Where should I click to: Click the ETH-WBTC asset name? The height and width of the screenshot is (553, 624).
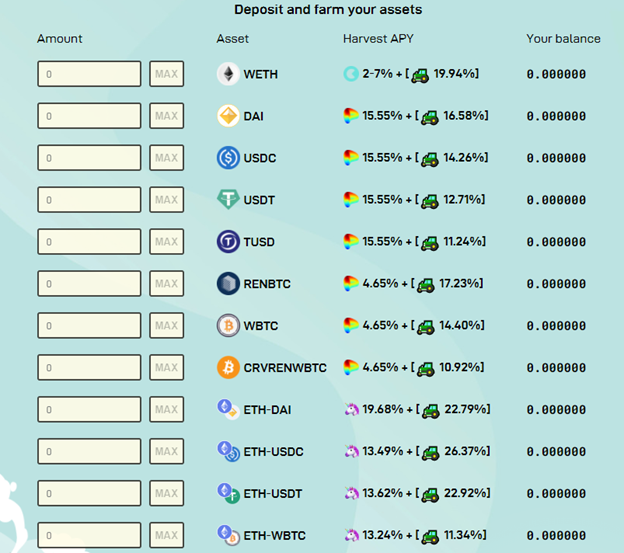click(275, 535)
